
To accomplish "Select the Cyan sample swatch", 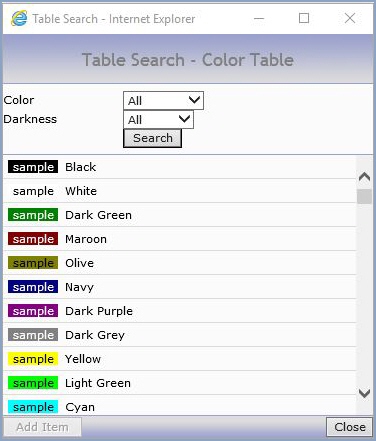I will [33, 407].
